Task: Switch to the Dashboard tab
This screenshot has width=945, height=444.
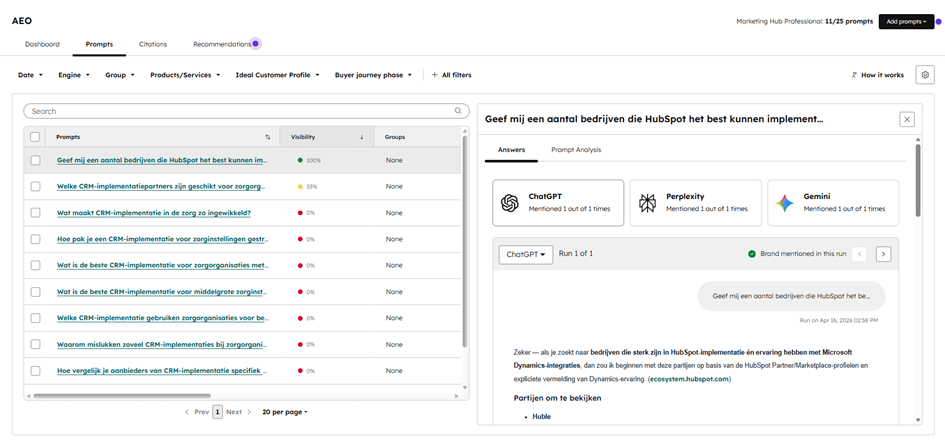Action: pyautogui.click(x=42, y=44)
